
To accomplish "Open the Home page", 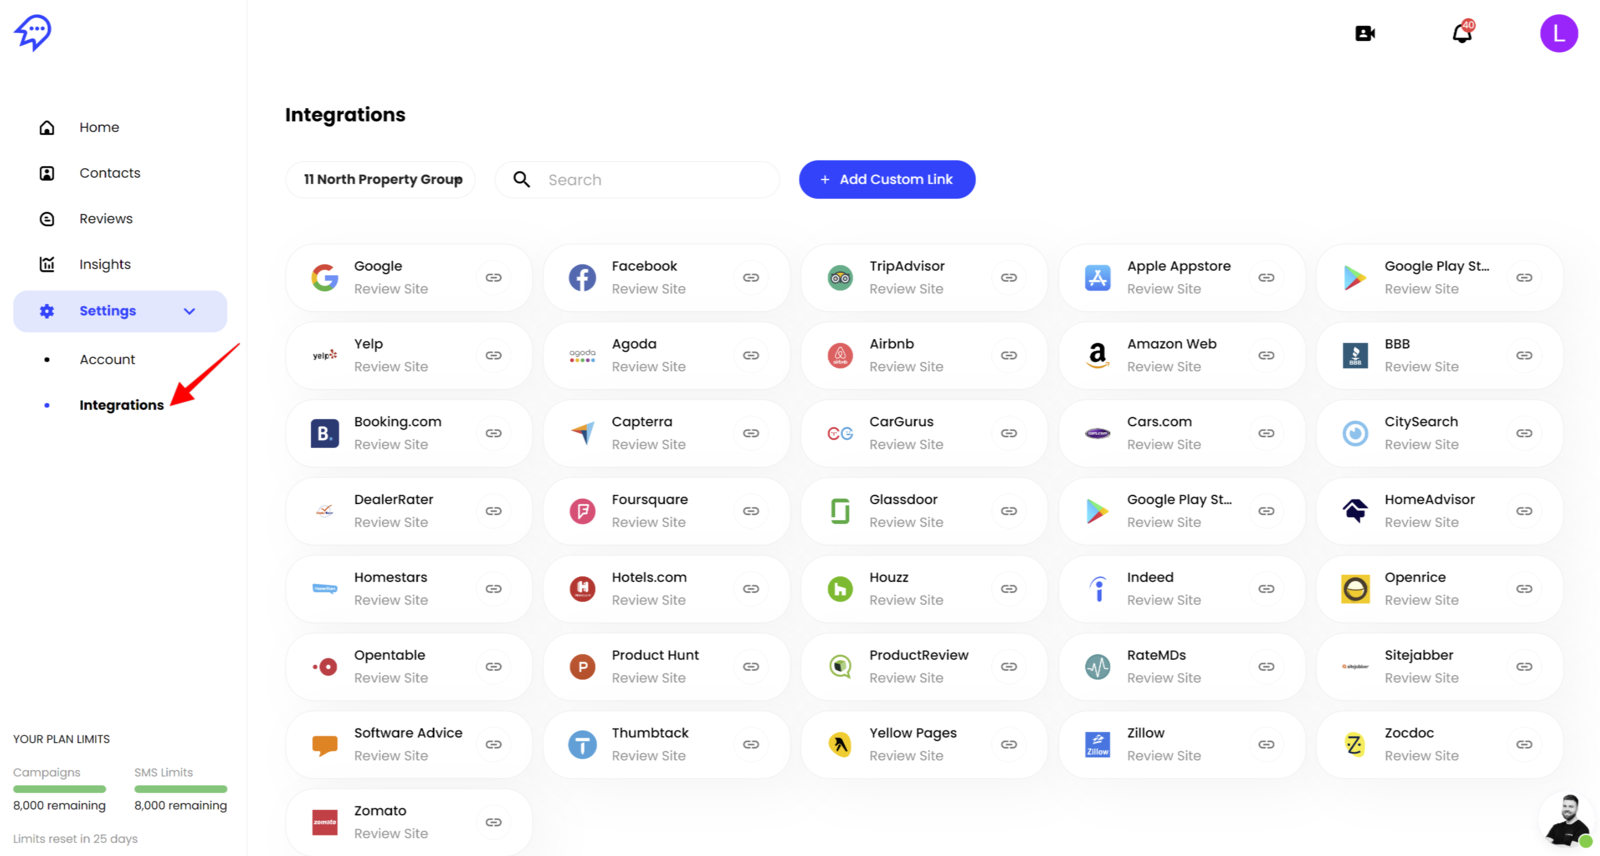I will click(99, 128).
